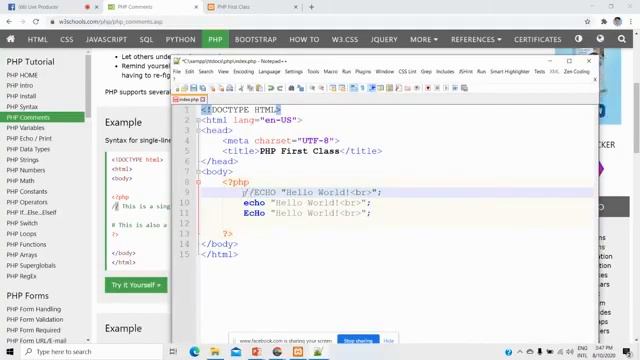Open Chrome extensions puzzle icon

pos(604,21)
